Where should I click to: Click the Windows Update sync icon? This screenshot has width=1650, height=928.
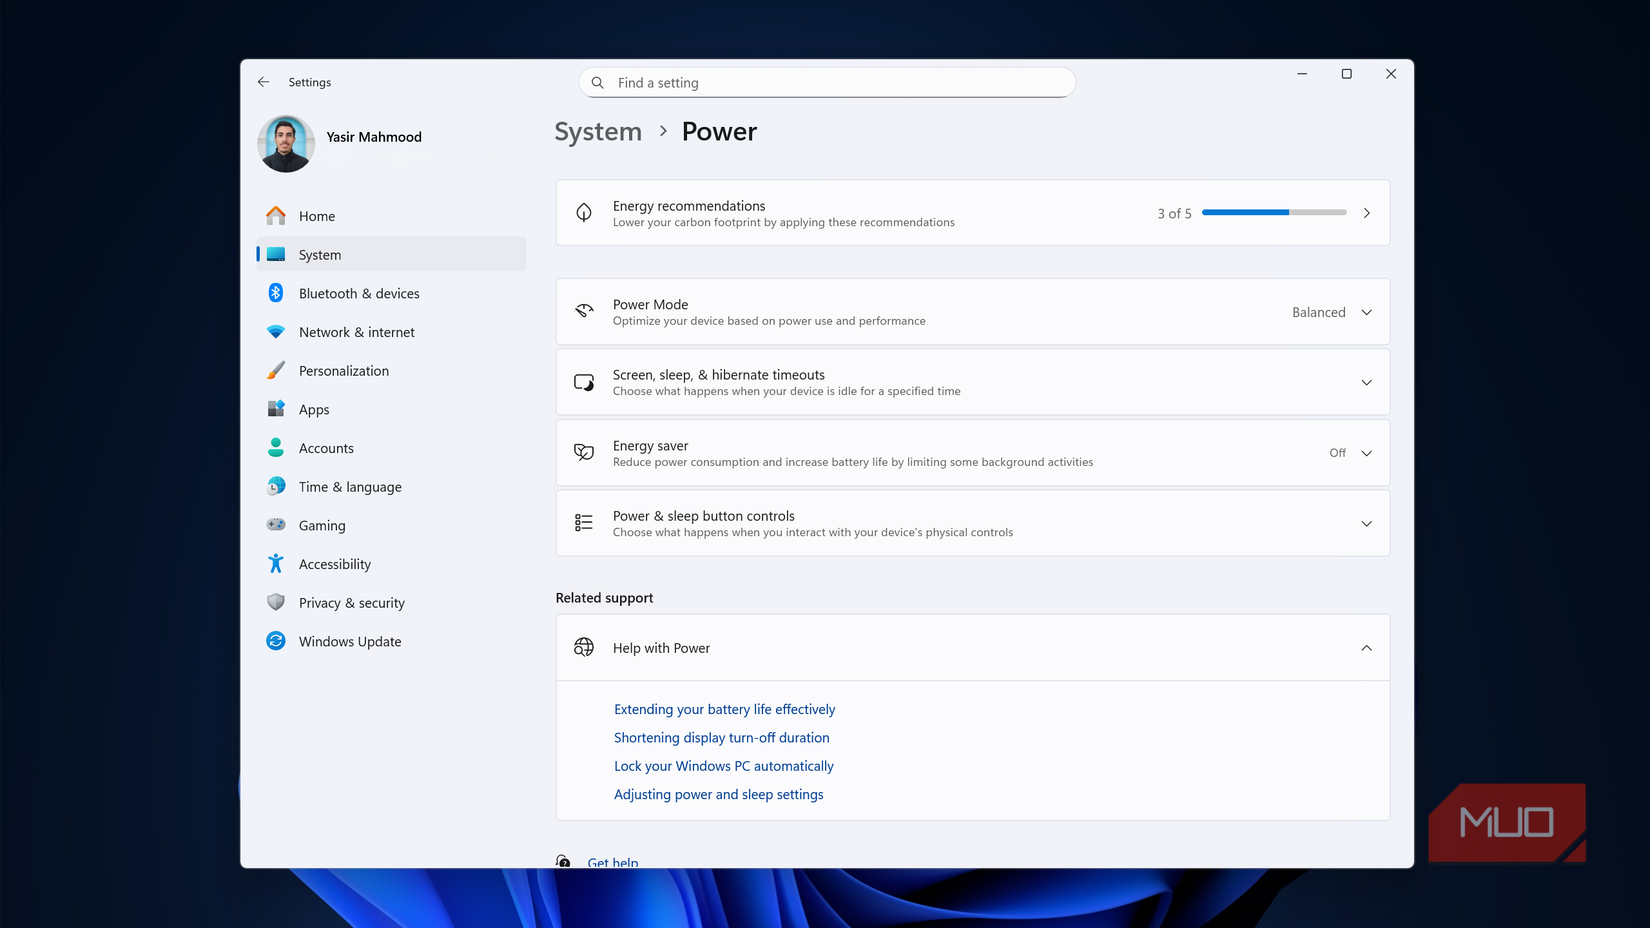[x=276, y=641]
